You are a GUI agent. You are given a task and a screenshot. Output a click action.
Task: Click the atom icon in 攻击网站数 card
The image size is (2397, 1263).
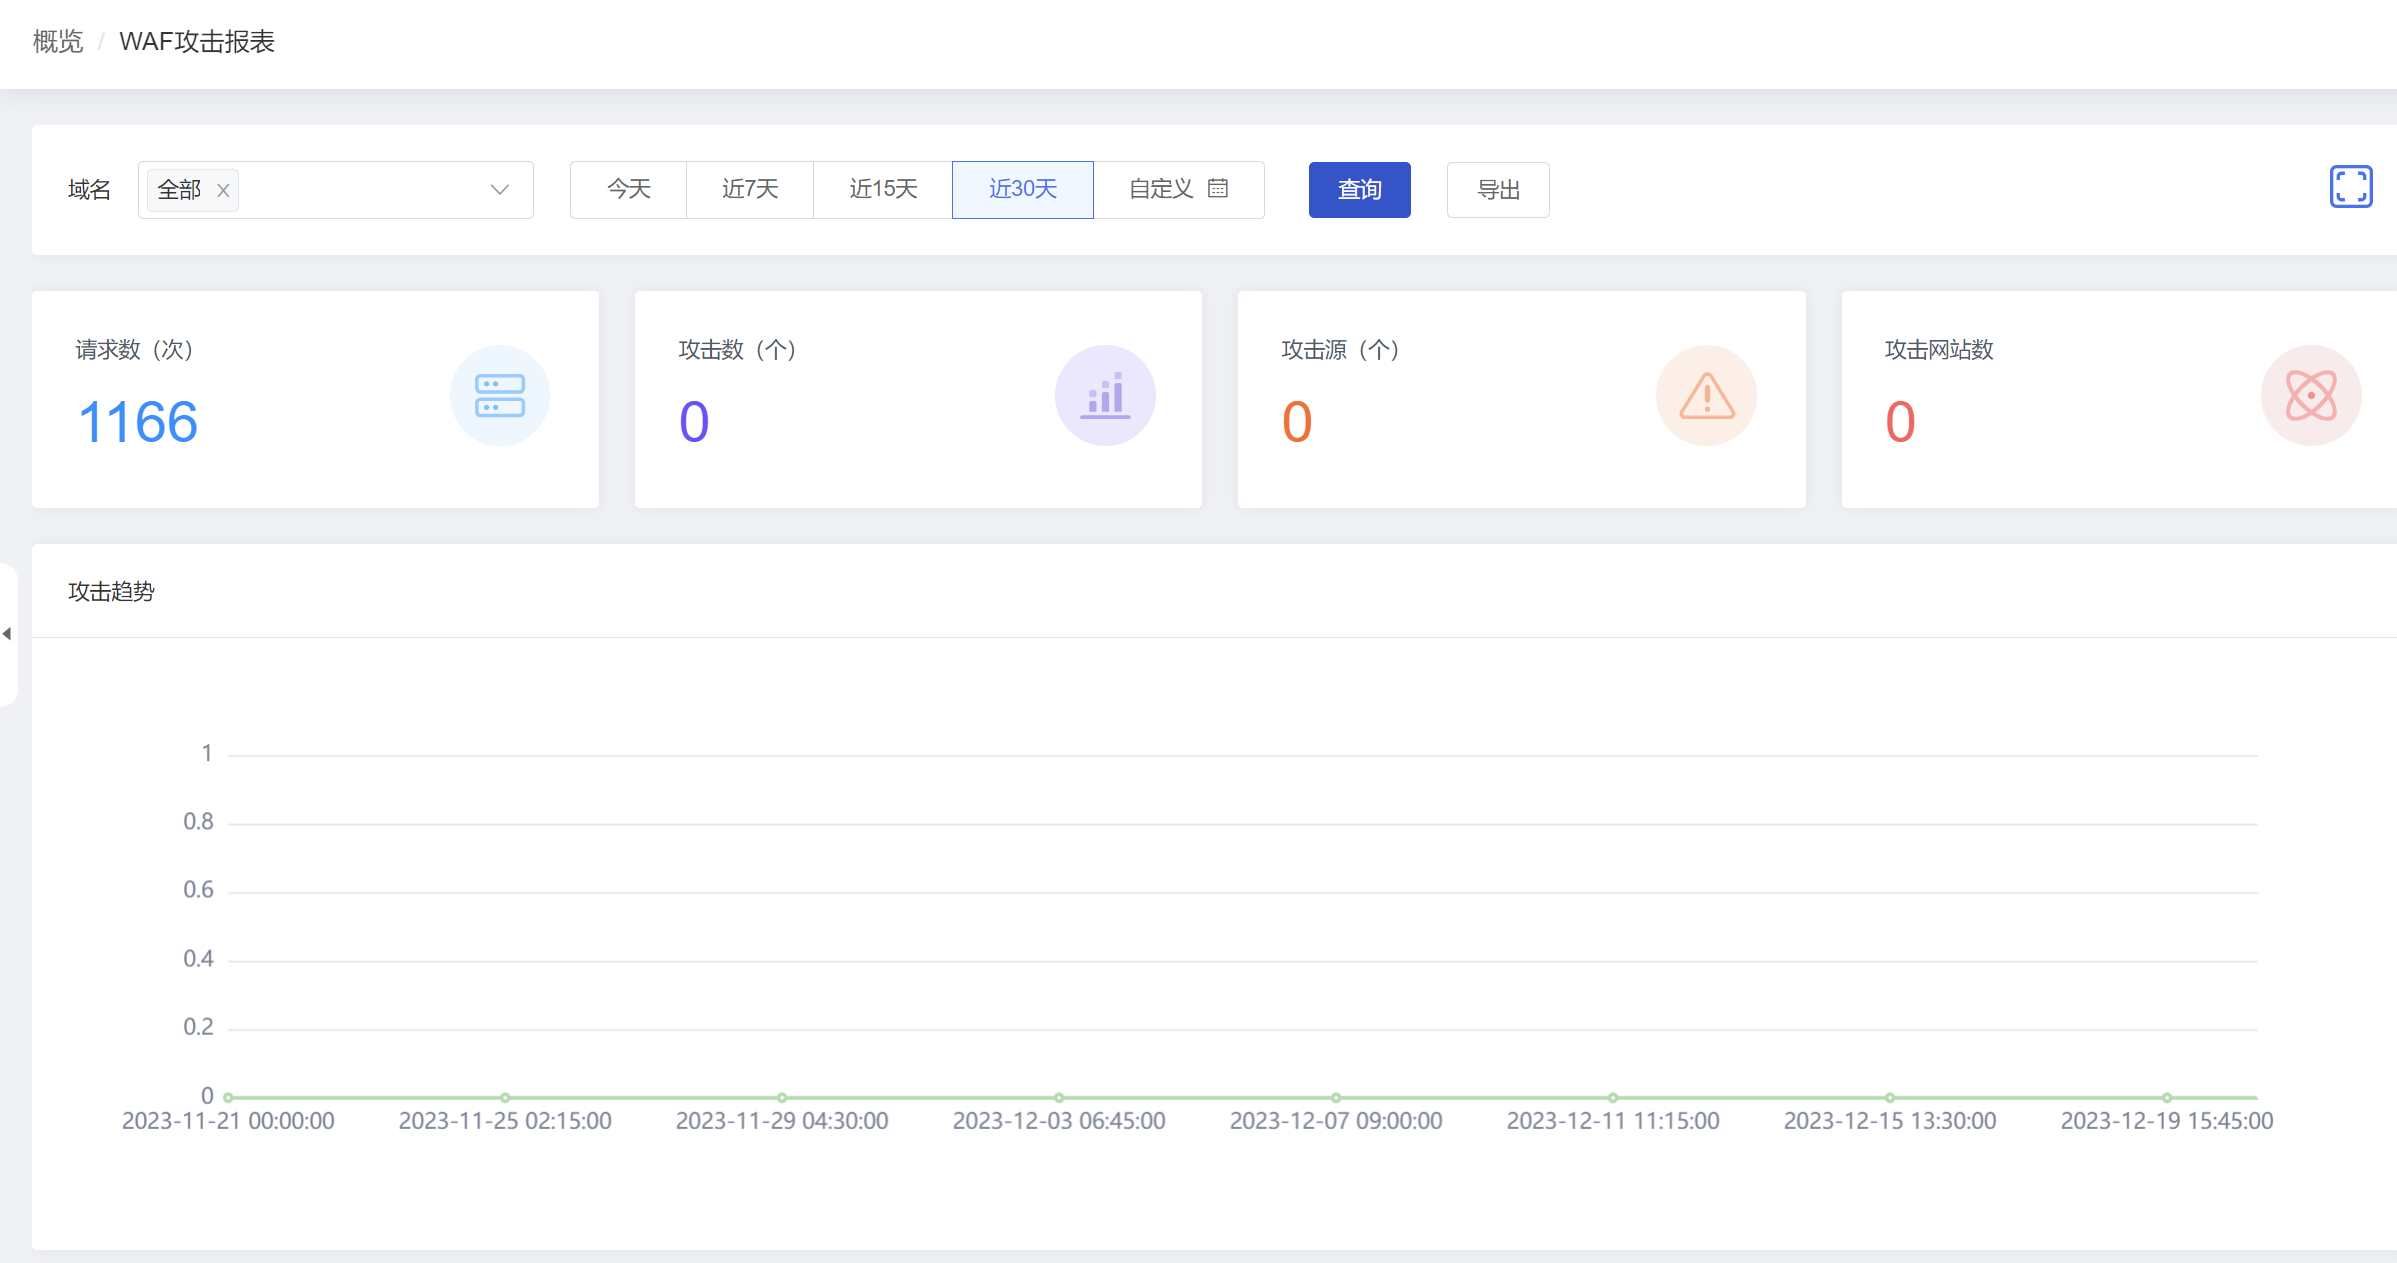point(2310,396)
